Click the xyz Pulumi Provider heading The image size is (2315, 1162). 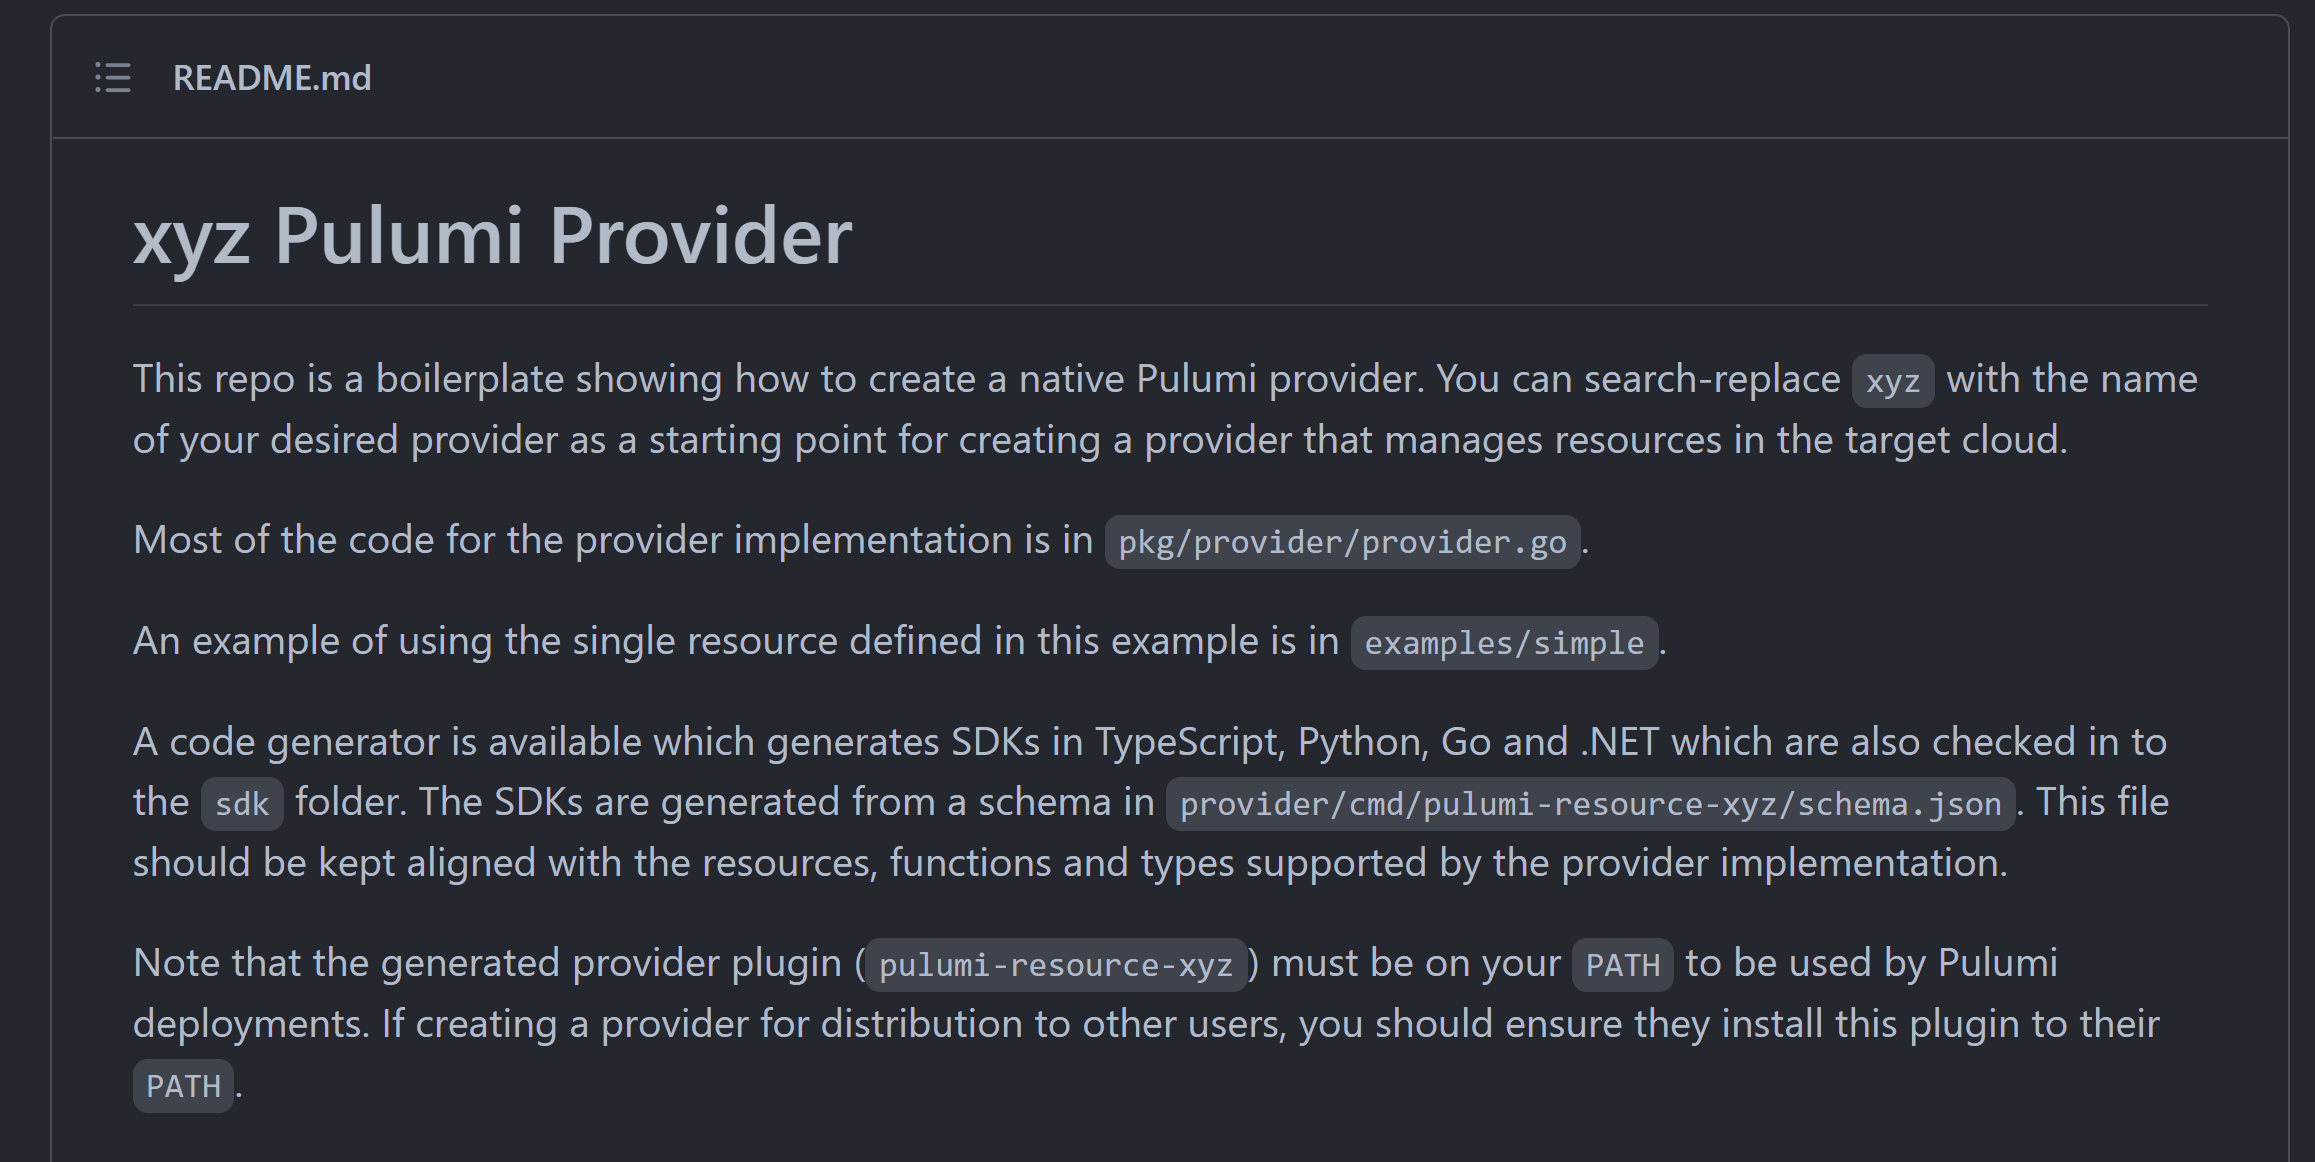[493, 235]
